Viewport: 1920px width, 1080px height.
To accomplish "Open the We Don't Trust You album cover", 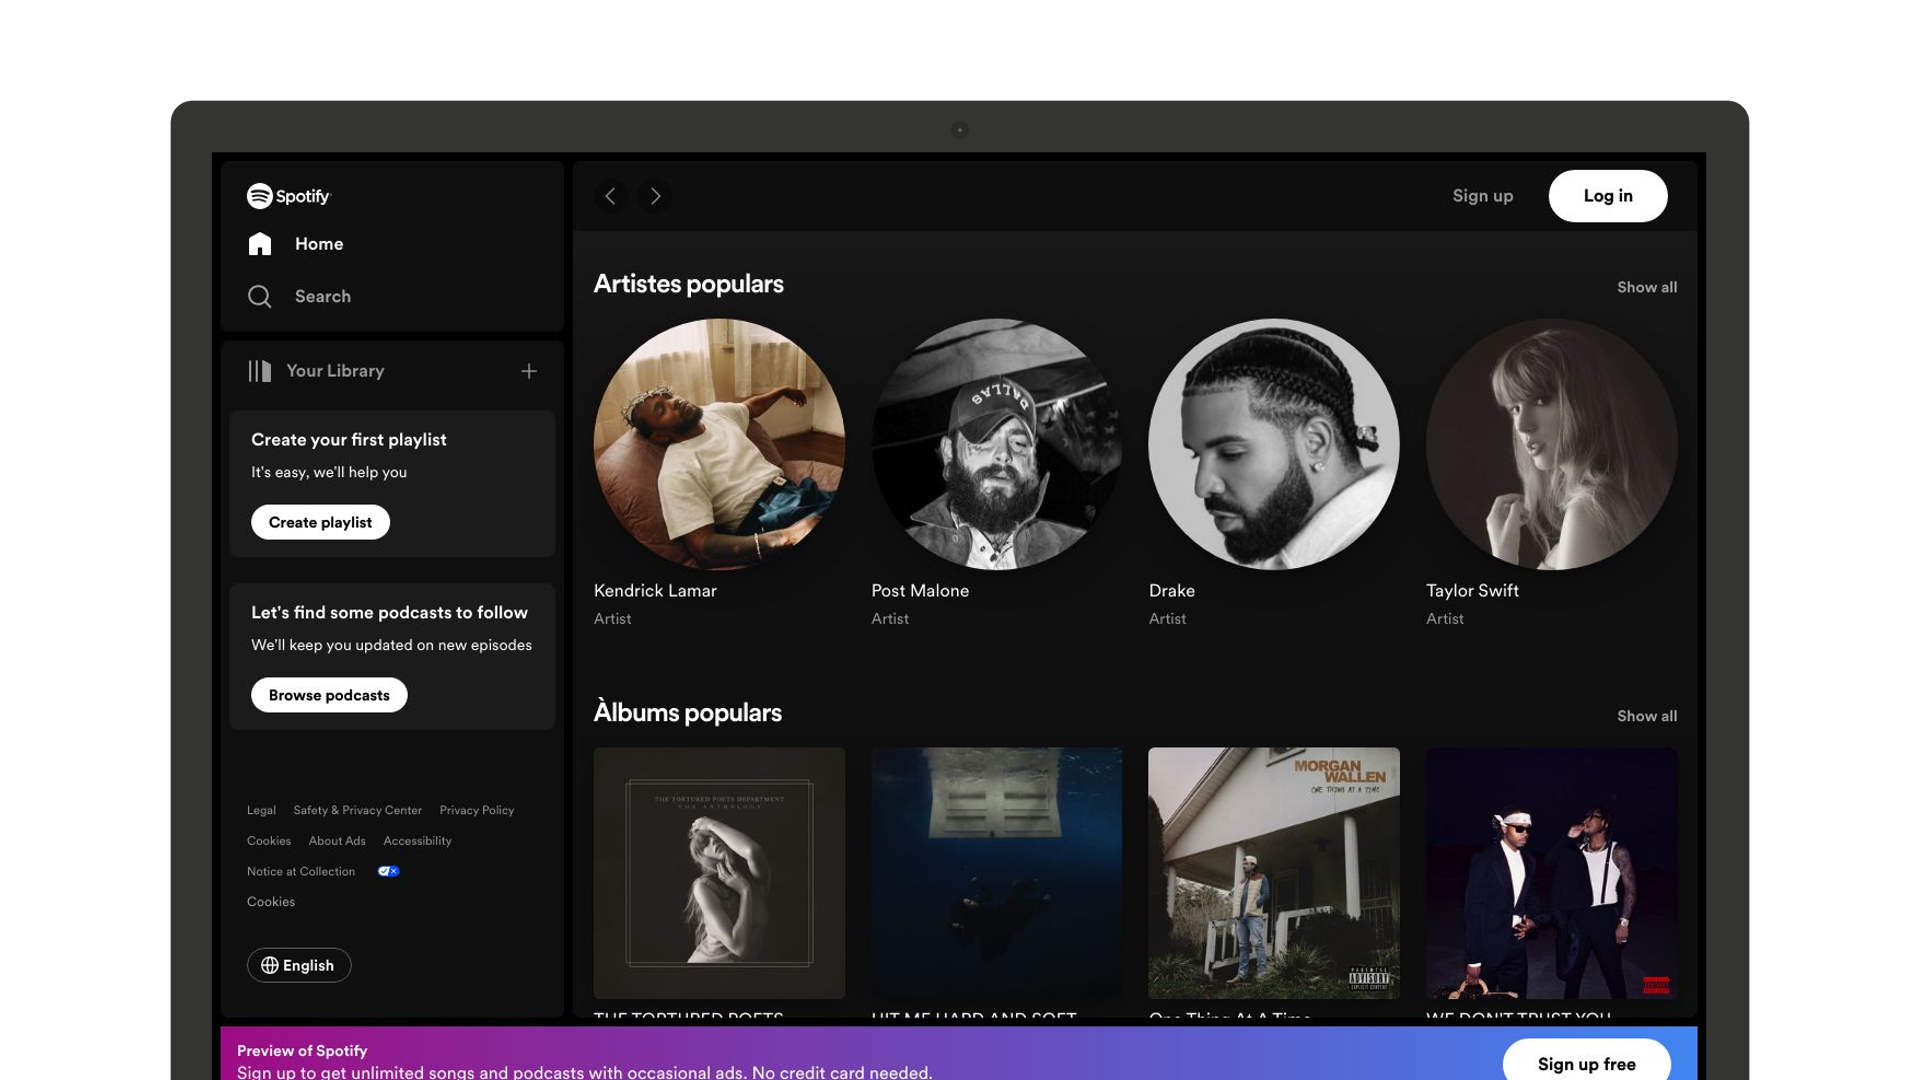I will tap(1552, 873).
